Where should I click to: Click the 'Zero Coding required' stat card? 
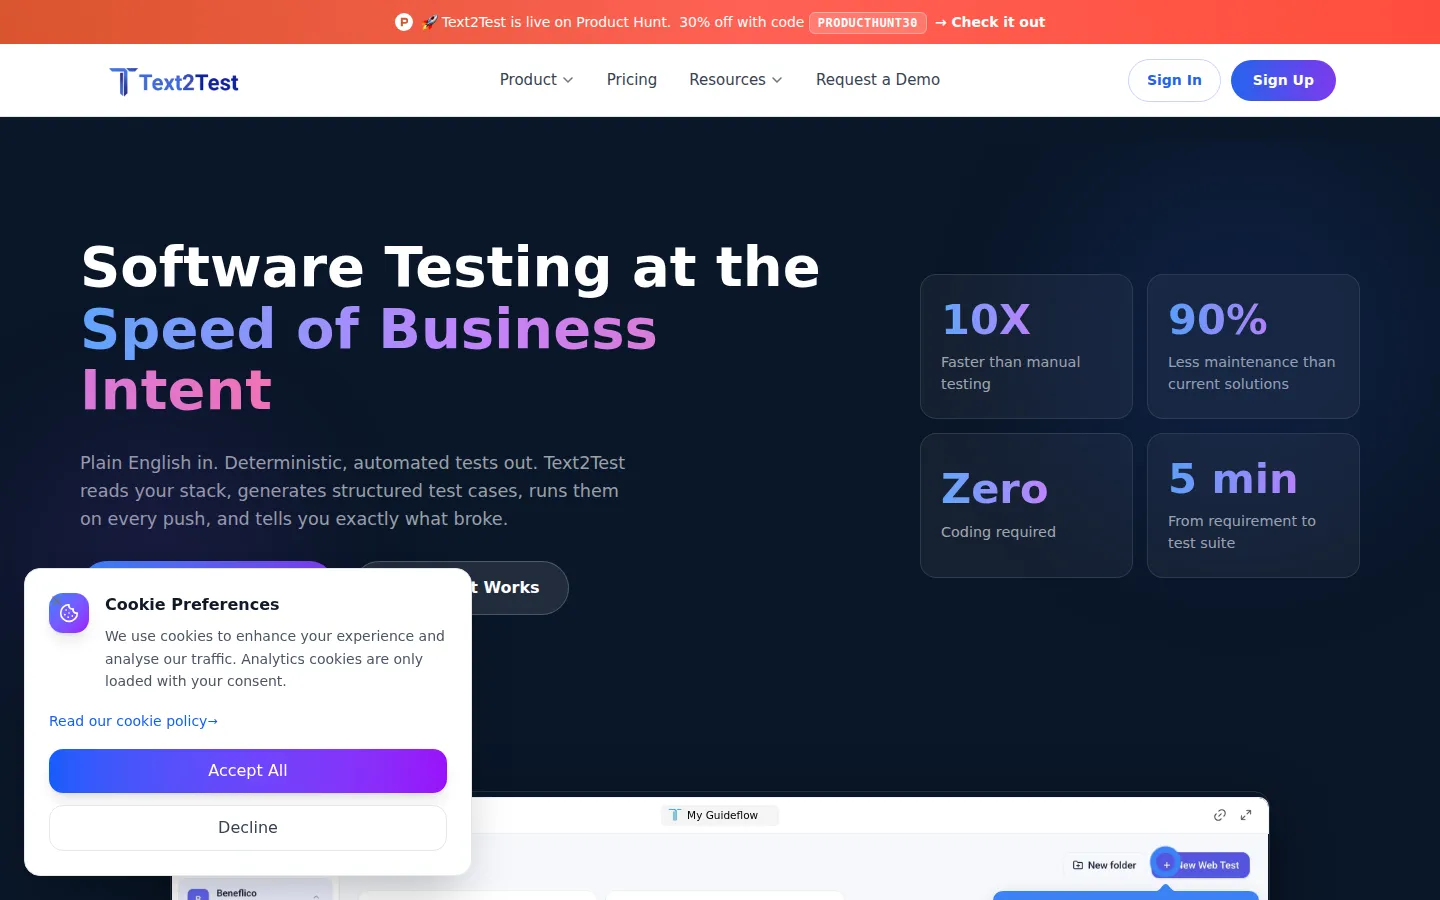1026,505
